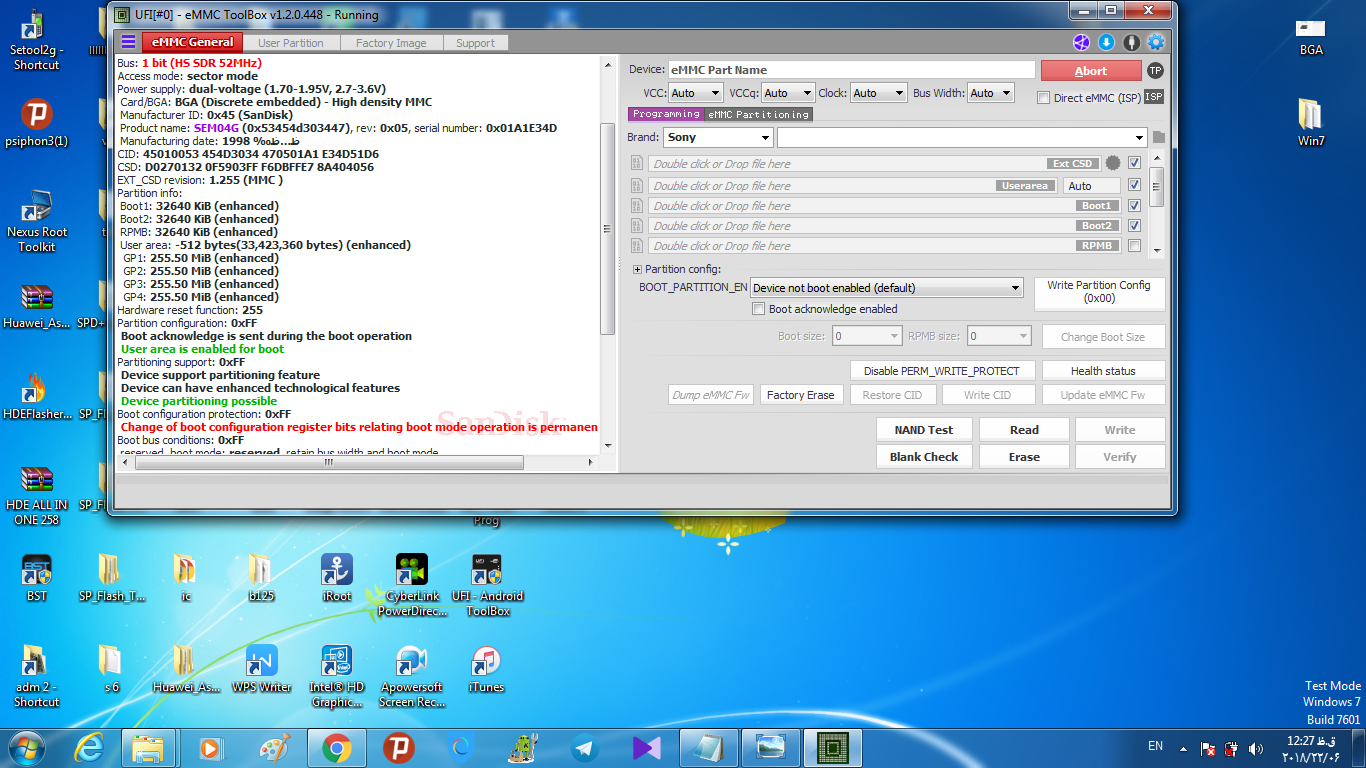Open Apowersoft Screen Recorder desktop icon
The height and width of the screenshot is (768, 1366).
tap(411, 676)
